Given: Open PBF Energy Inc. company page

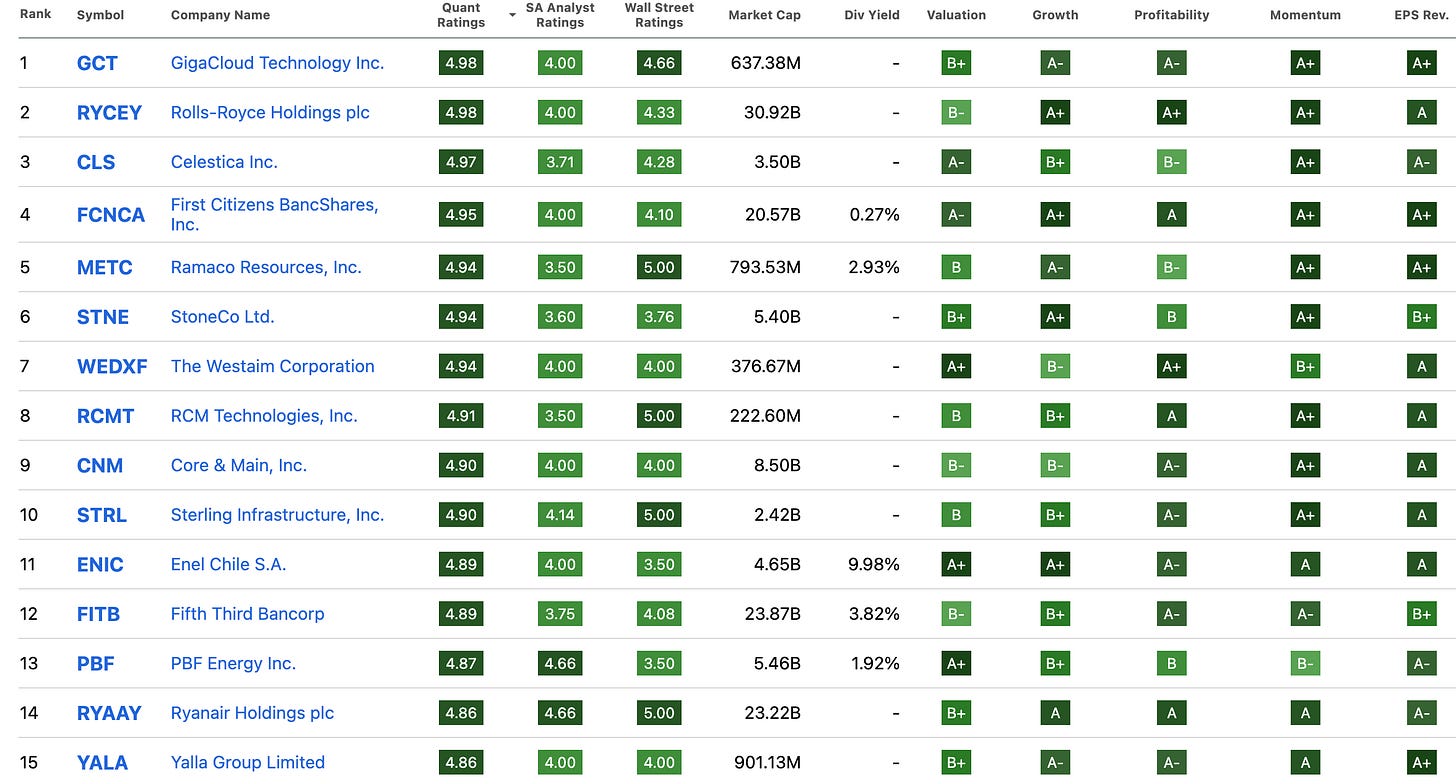Looking at the screenshot, I should (x=233, y=664).
